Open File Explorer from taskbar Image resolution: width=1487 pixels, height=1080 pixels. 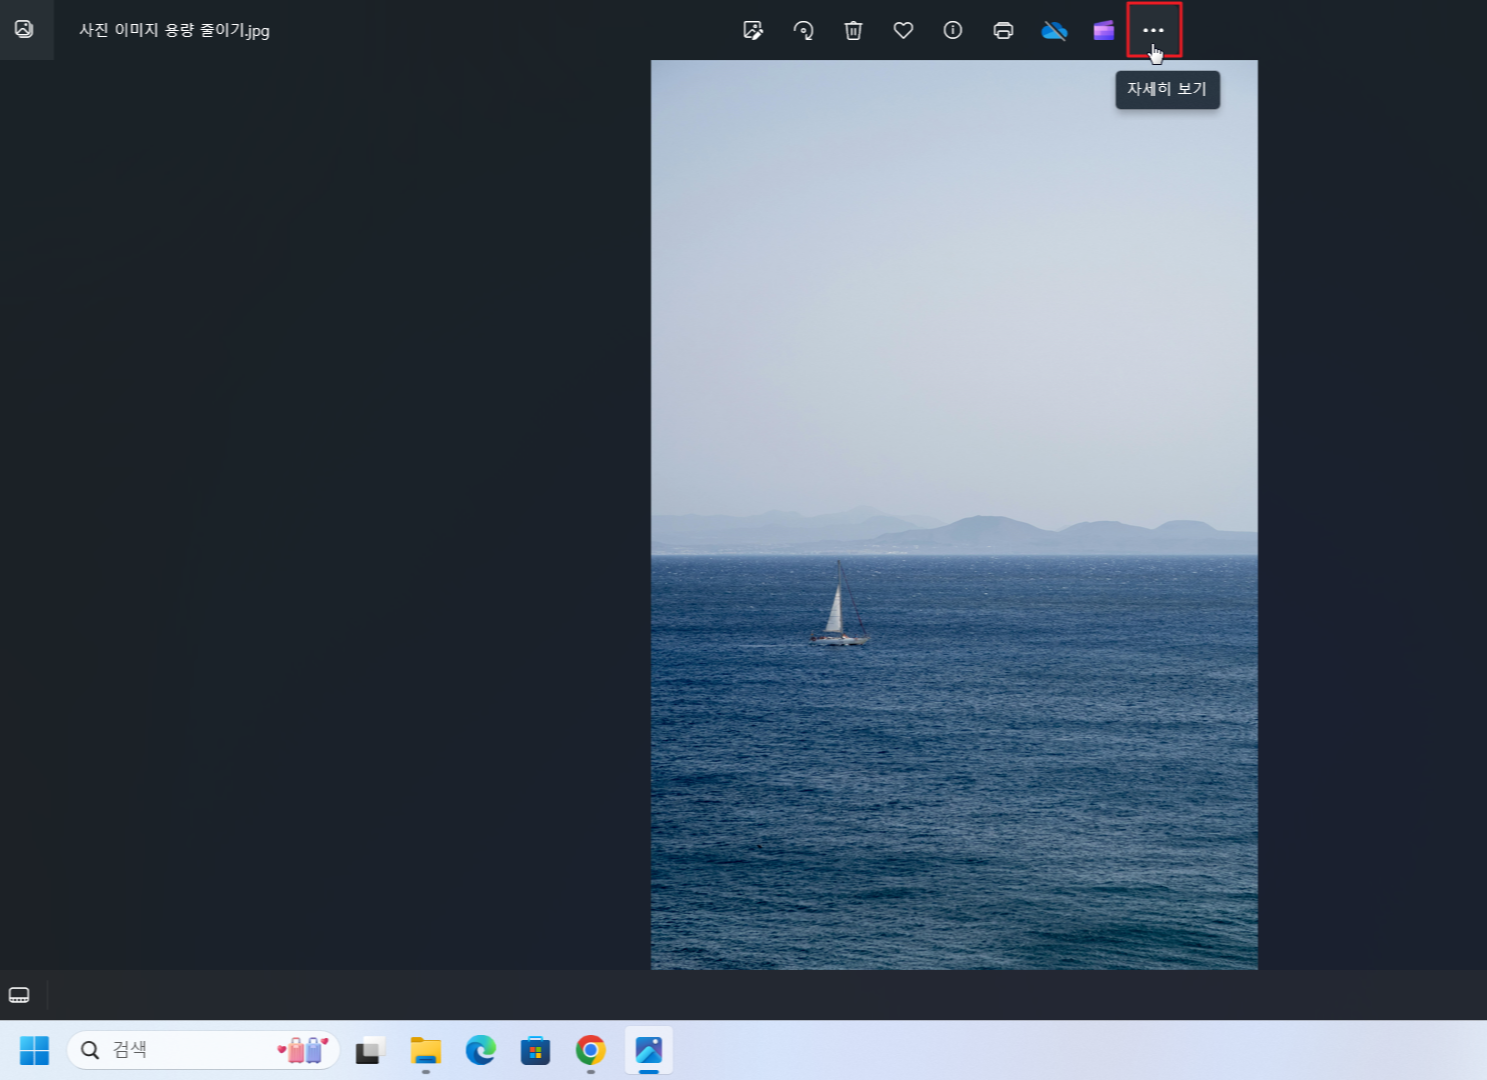[426, 1050]
